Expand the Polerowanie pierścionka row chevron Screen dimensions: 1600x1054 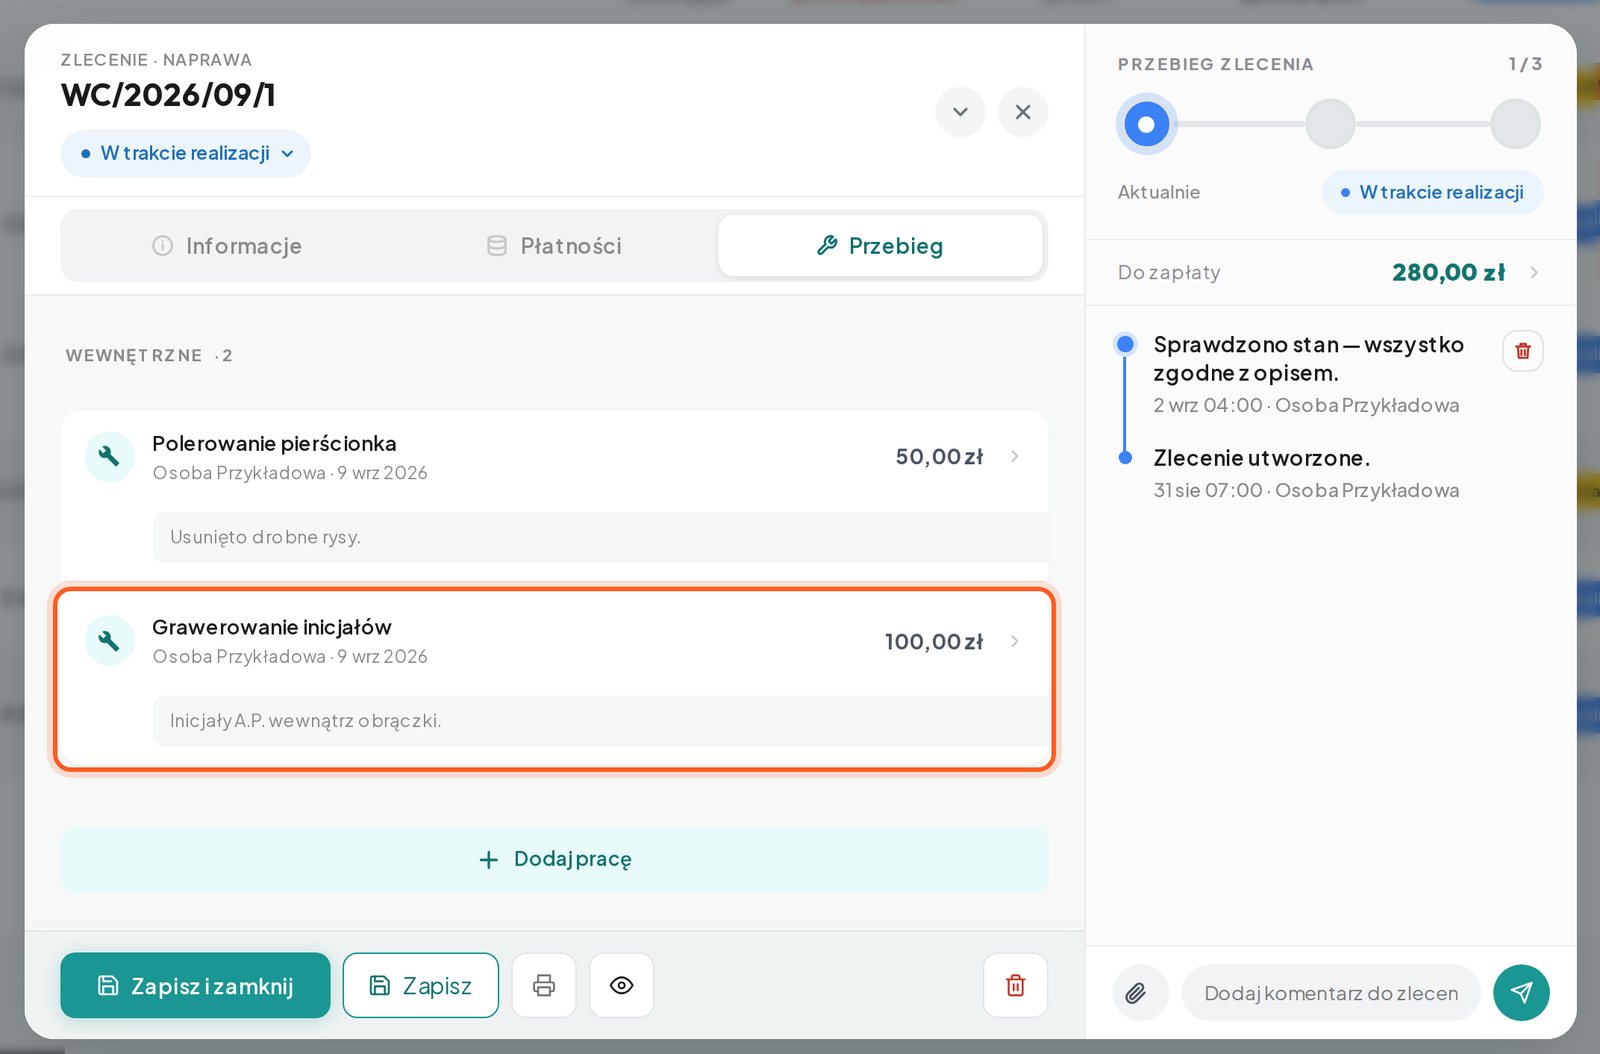pos(1015,456)
